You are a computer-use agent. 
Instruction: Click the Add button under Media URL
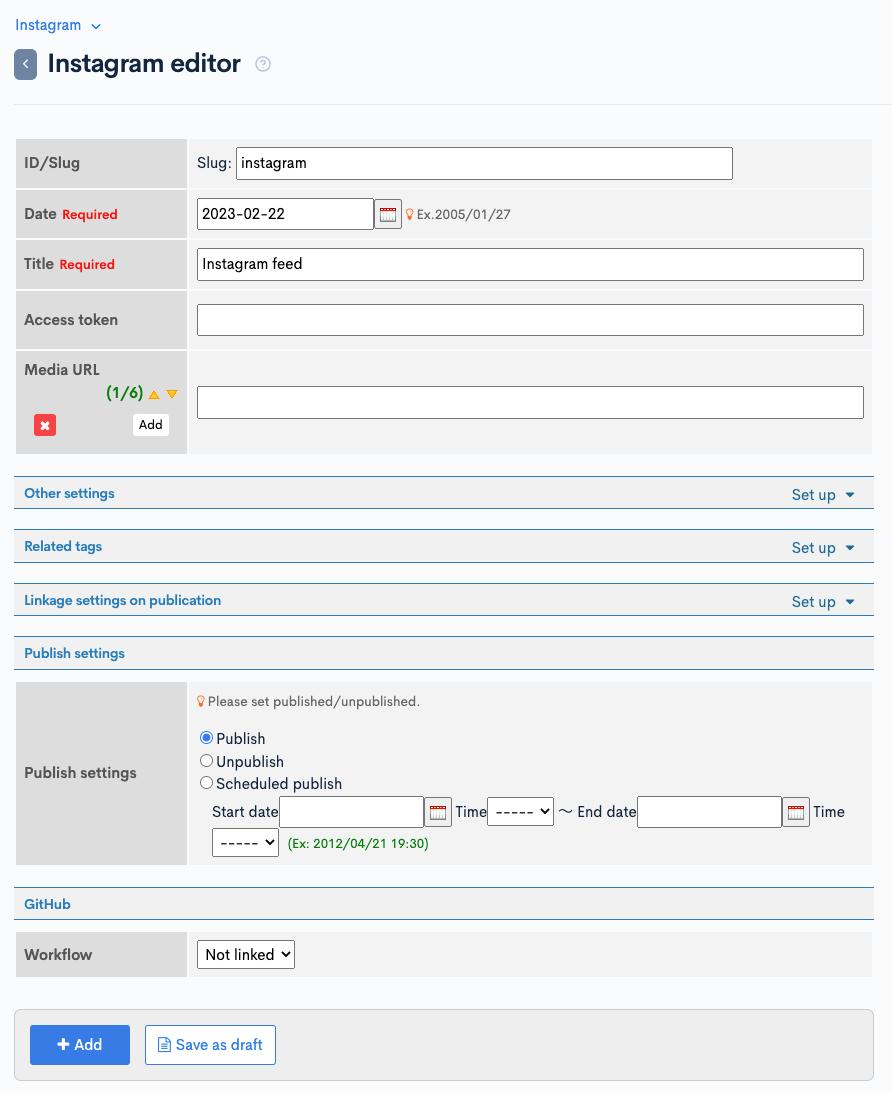coord(150,425)
